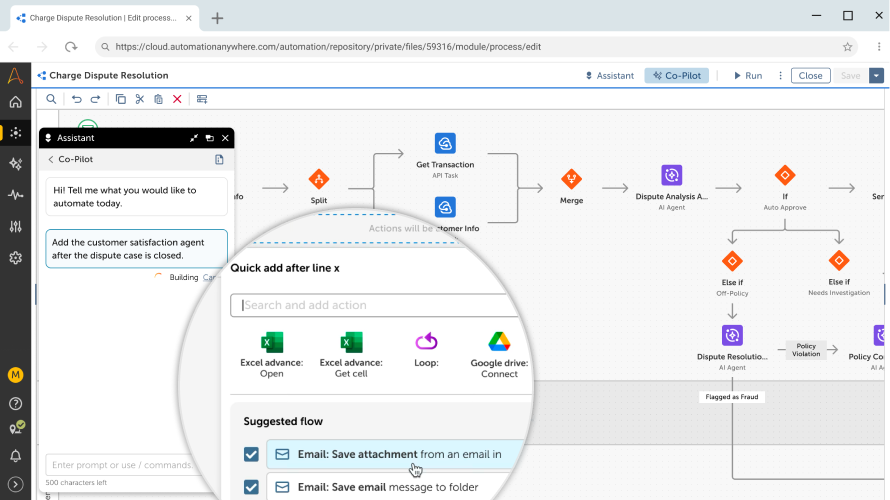Click the Search magnifier in editor toolbar
890x500 pixels.
tap(51, 99)
